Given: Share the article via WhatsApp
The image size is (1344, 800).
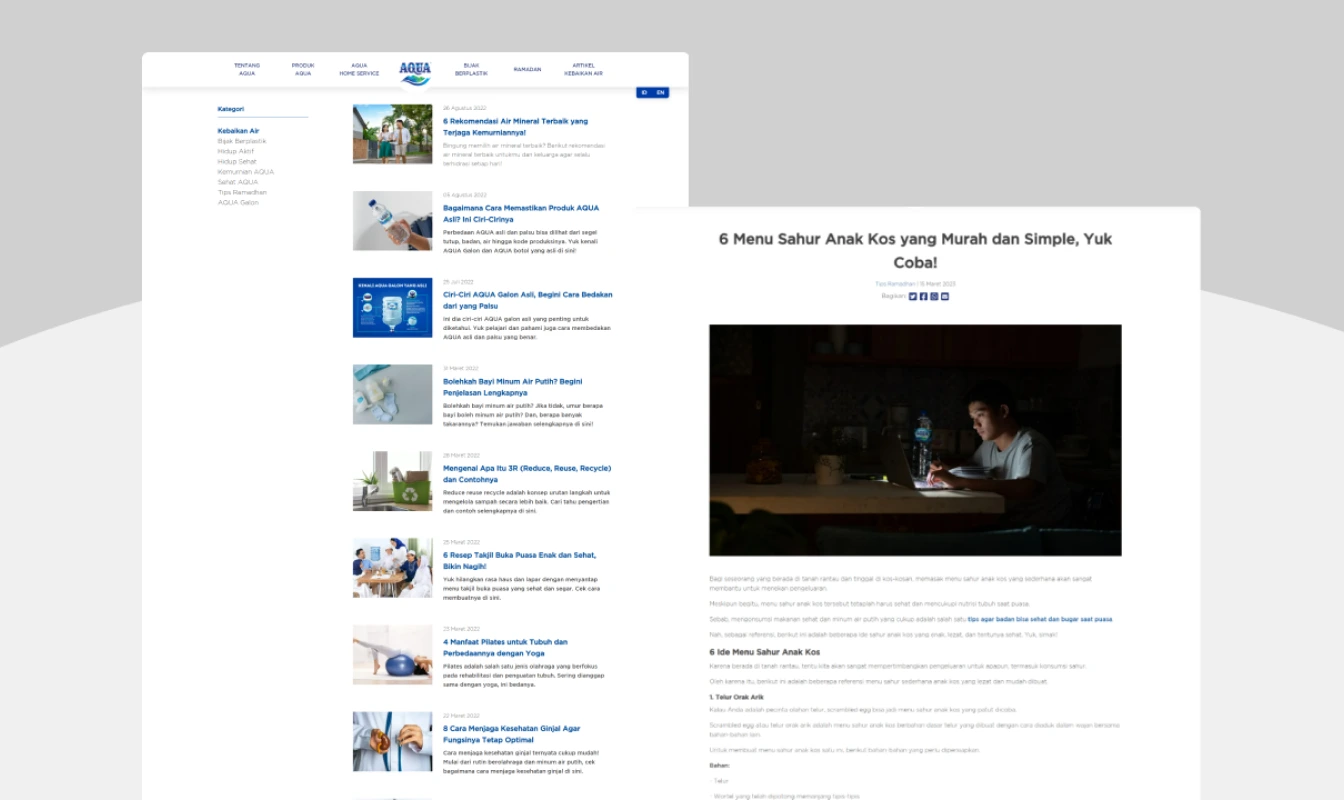Looking at the screenshot, I should pyautogui.click(x=934, y=296).
